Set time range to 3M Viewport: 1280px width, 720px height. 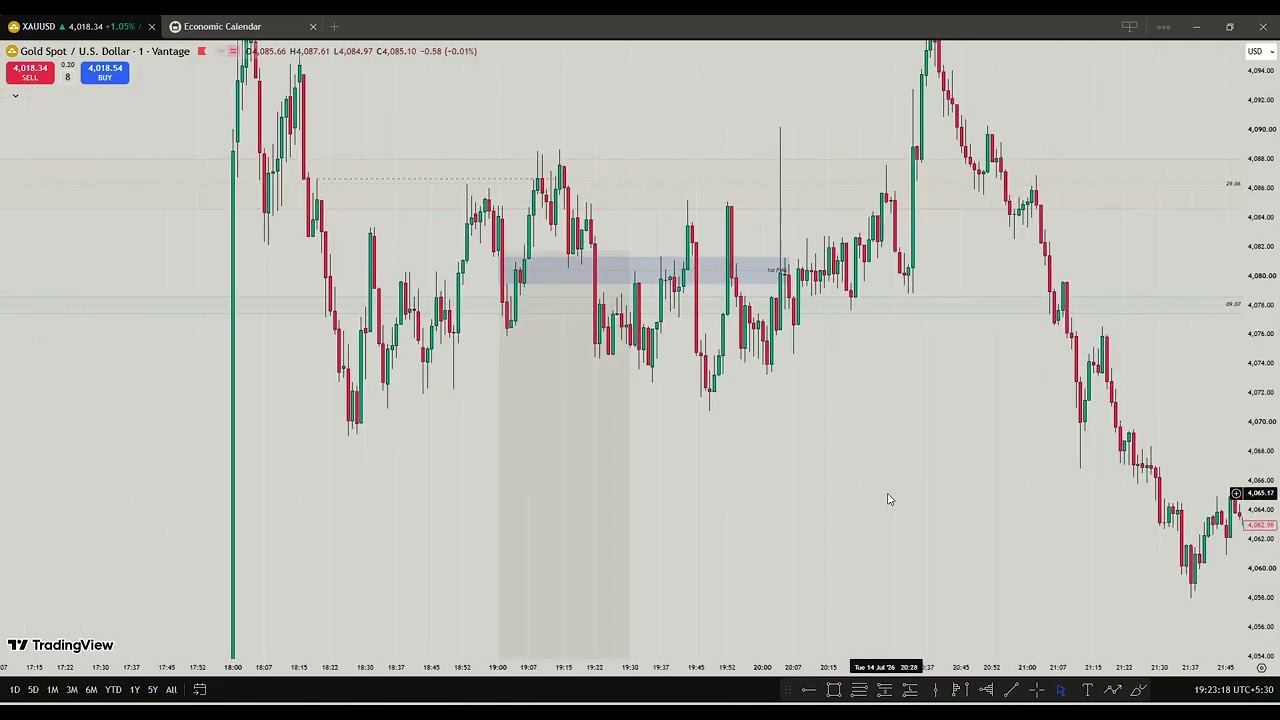72,690
